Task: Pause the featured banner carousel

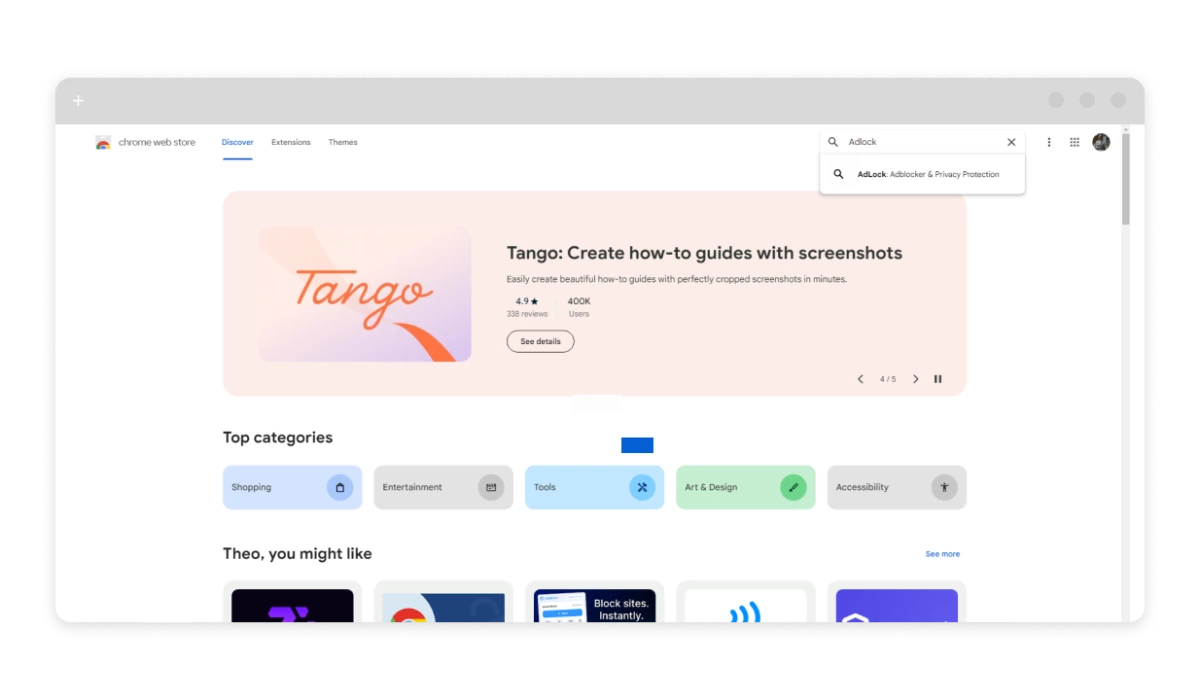Action: coord(938,379)
